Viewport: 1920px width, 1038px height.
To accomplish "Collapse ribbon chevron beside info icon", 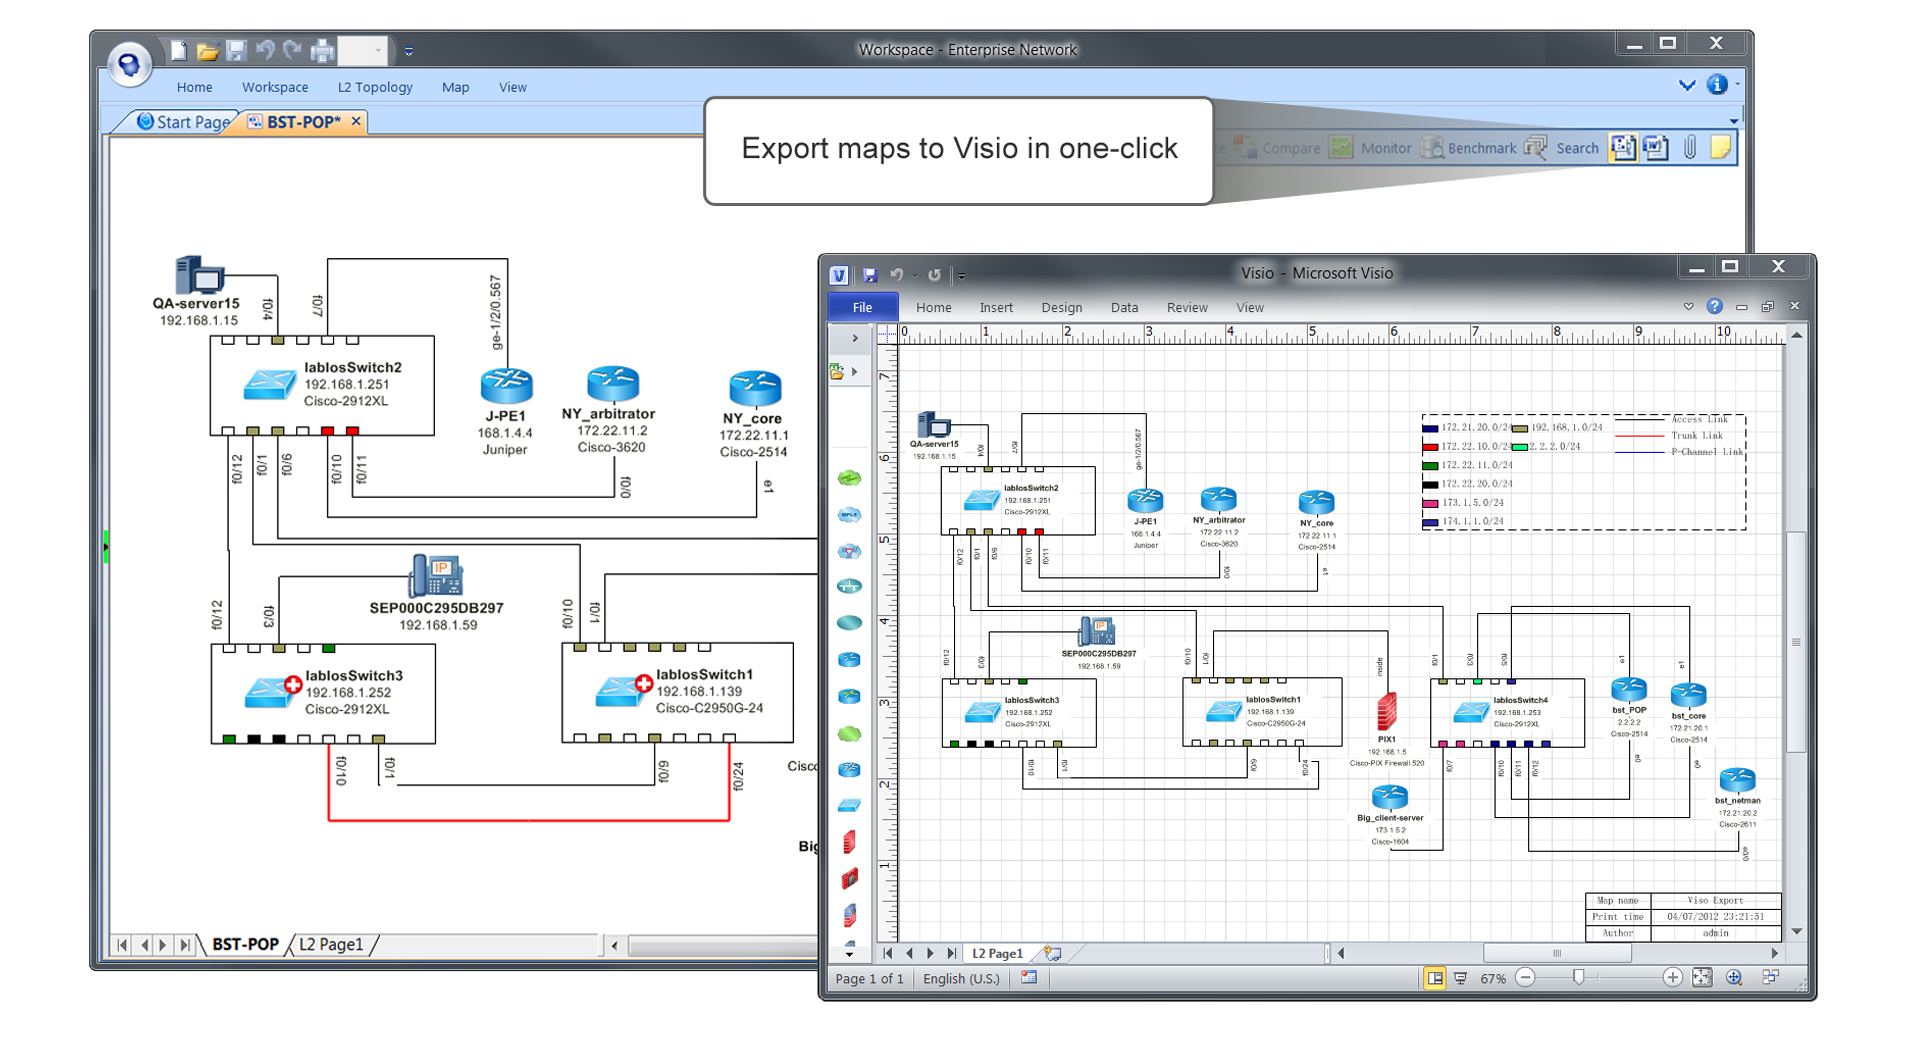I will (1687, 85).
